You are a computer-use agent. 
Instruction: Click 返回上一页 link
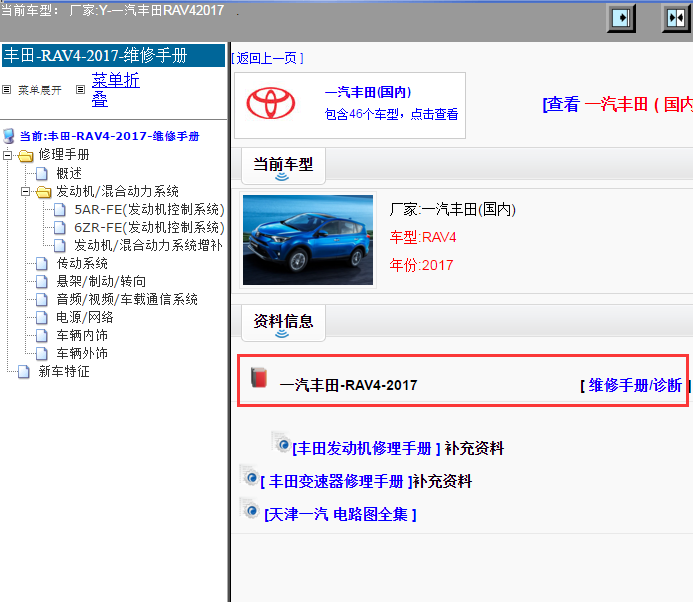(267, 58)
